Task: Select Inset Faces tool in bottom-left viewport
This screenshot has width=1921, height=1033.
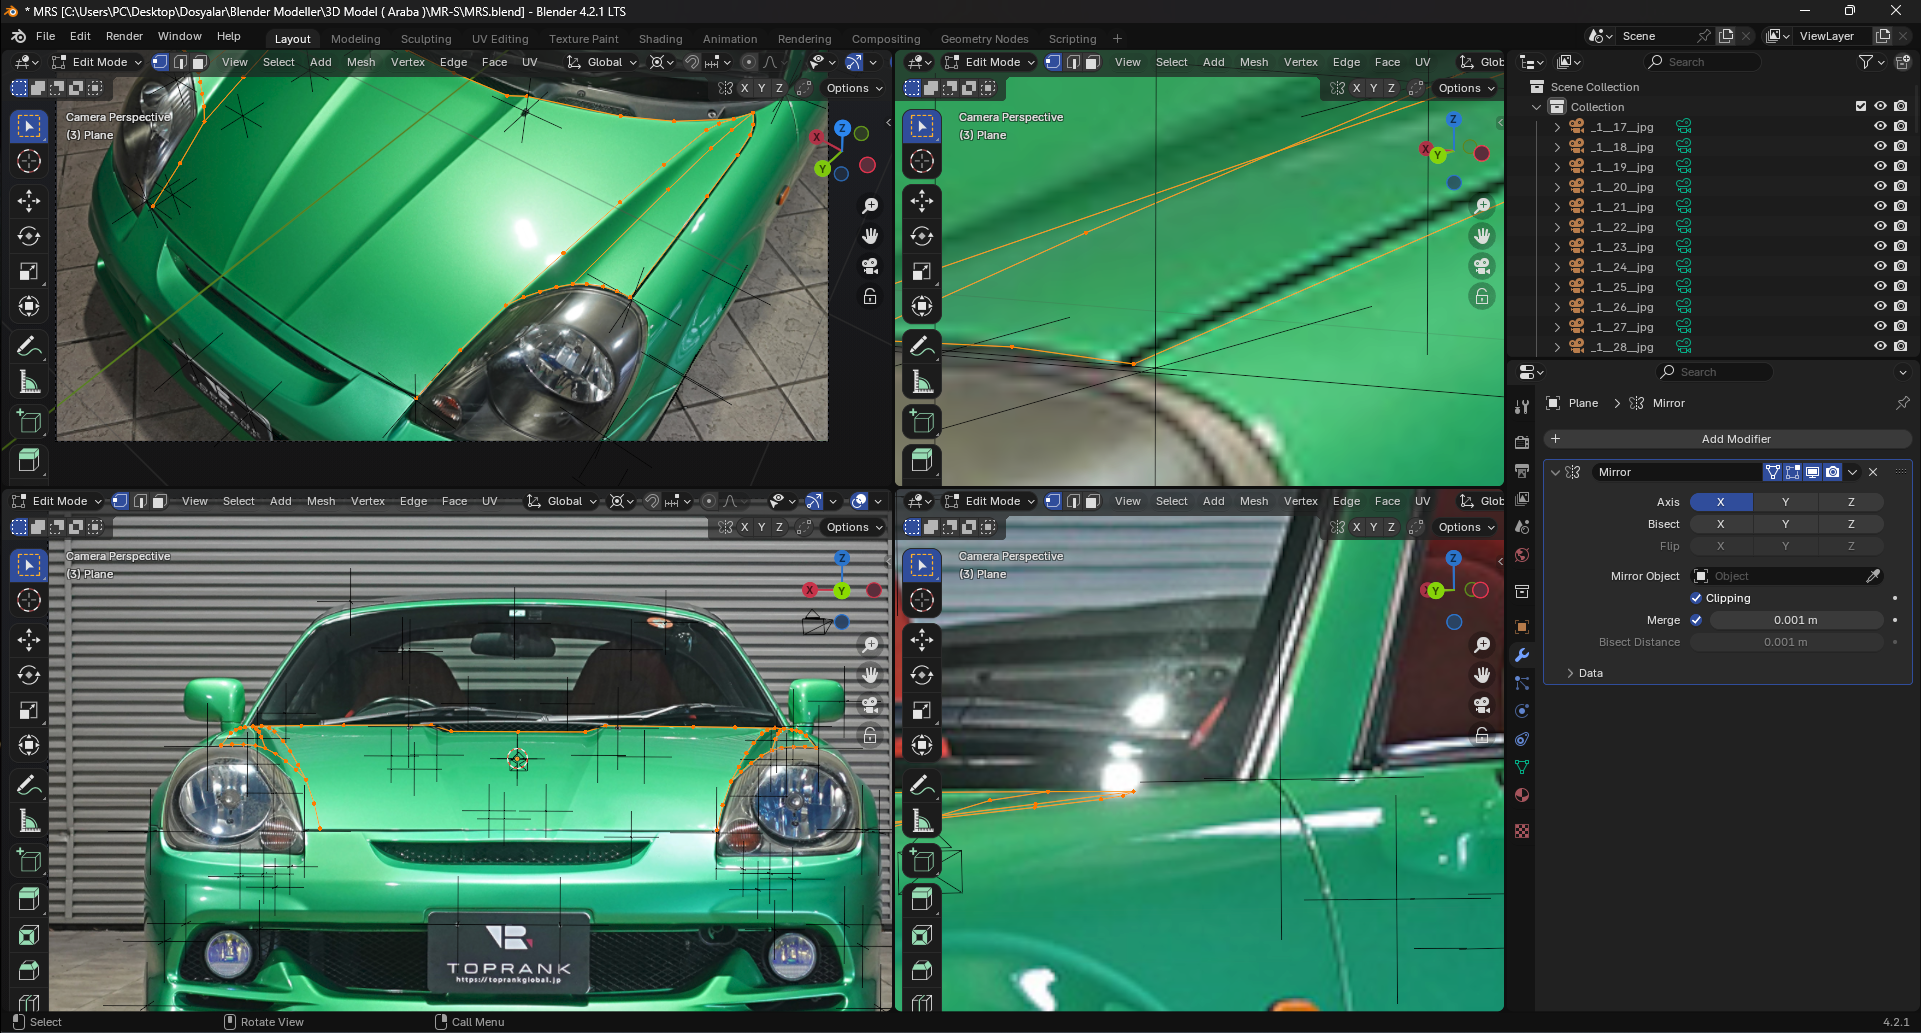Action: tap(29, 935)
